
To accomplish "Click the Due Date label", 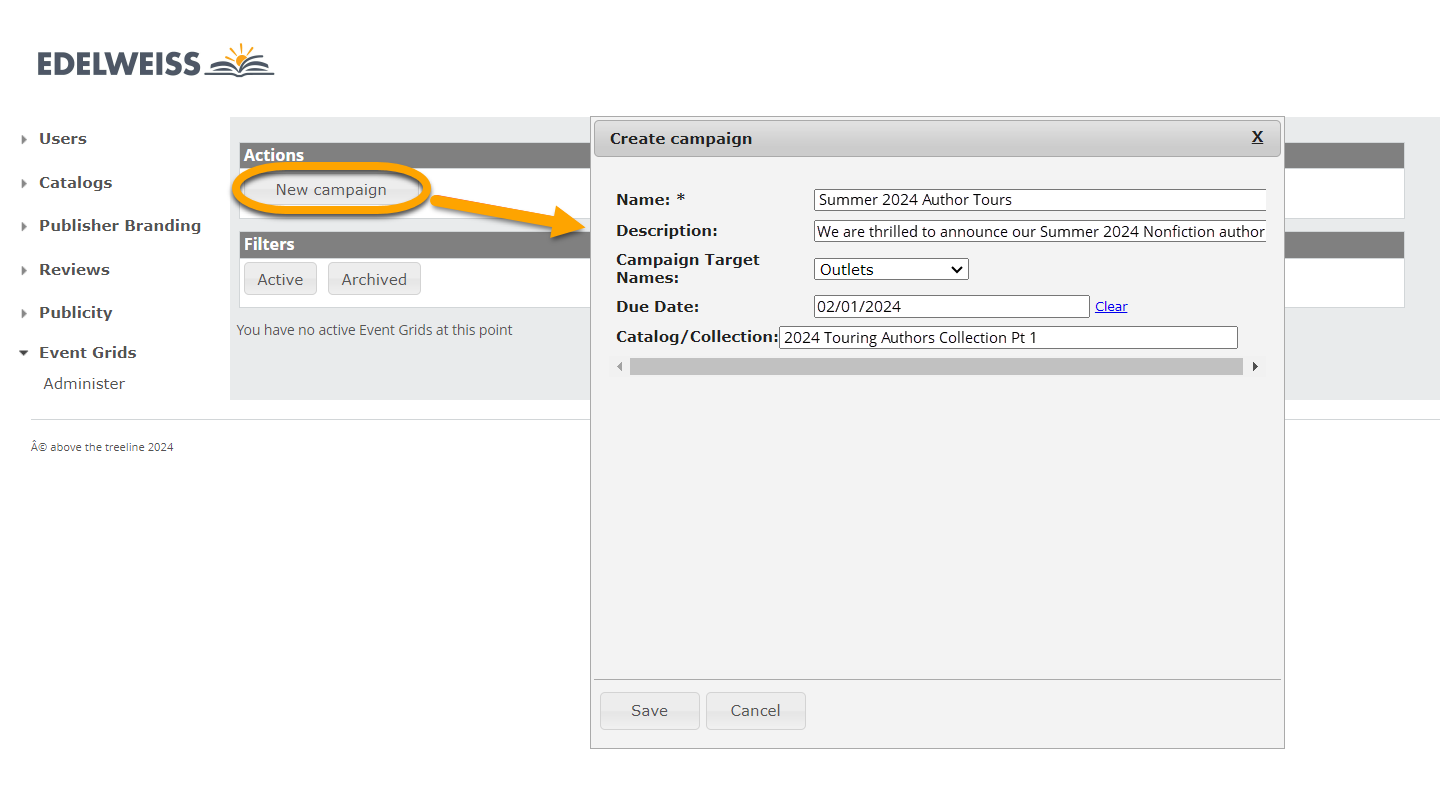I will click(658, 307).
